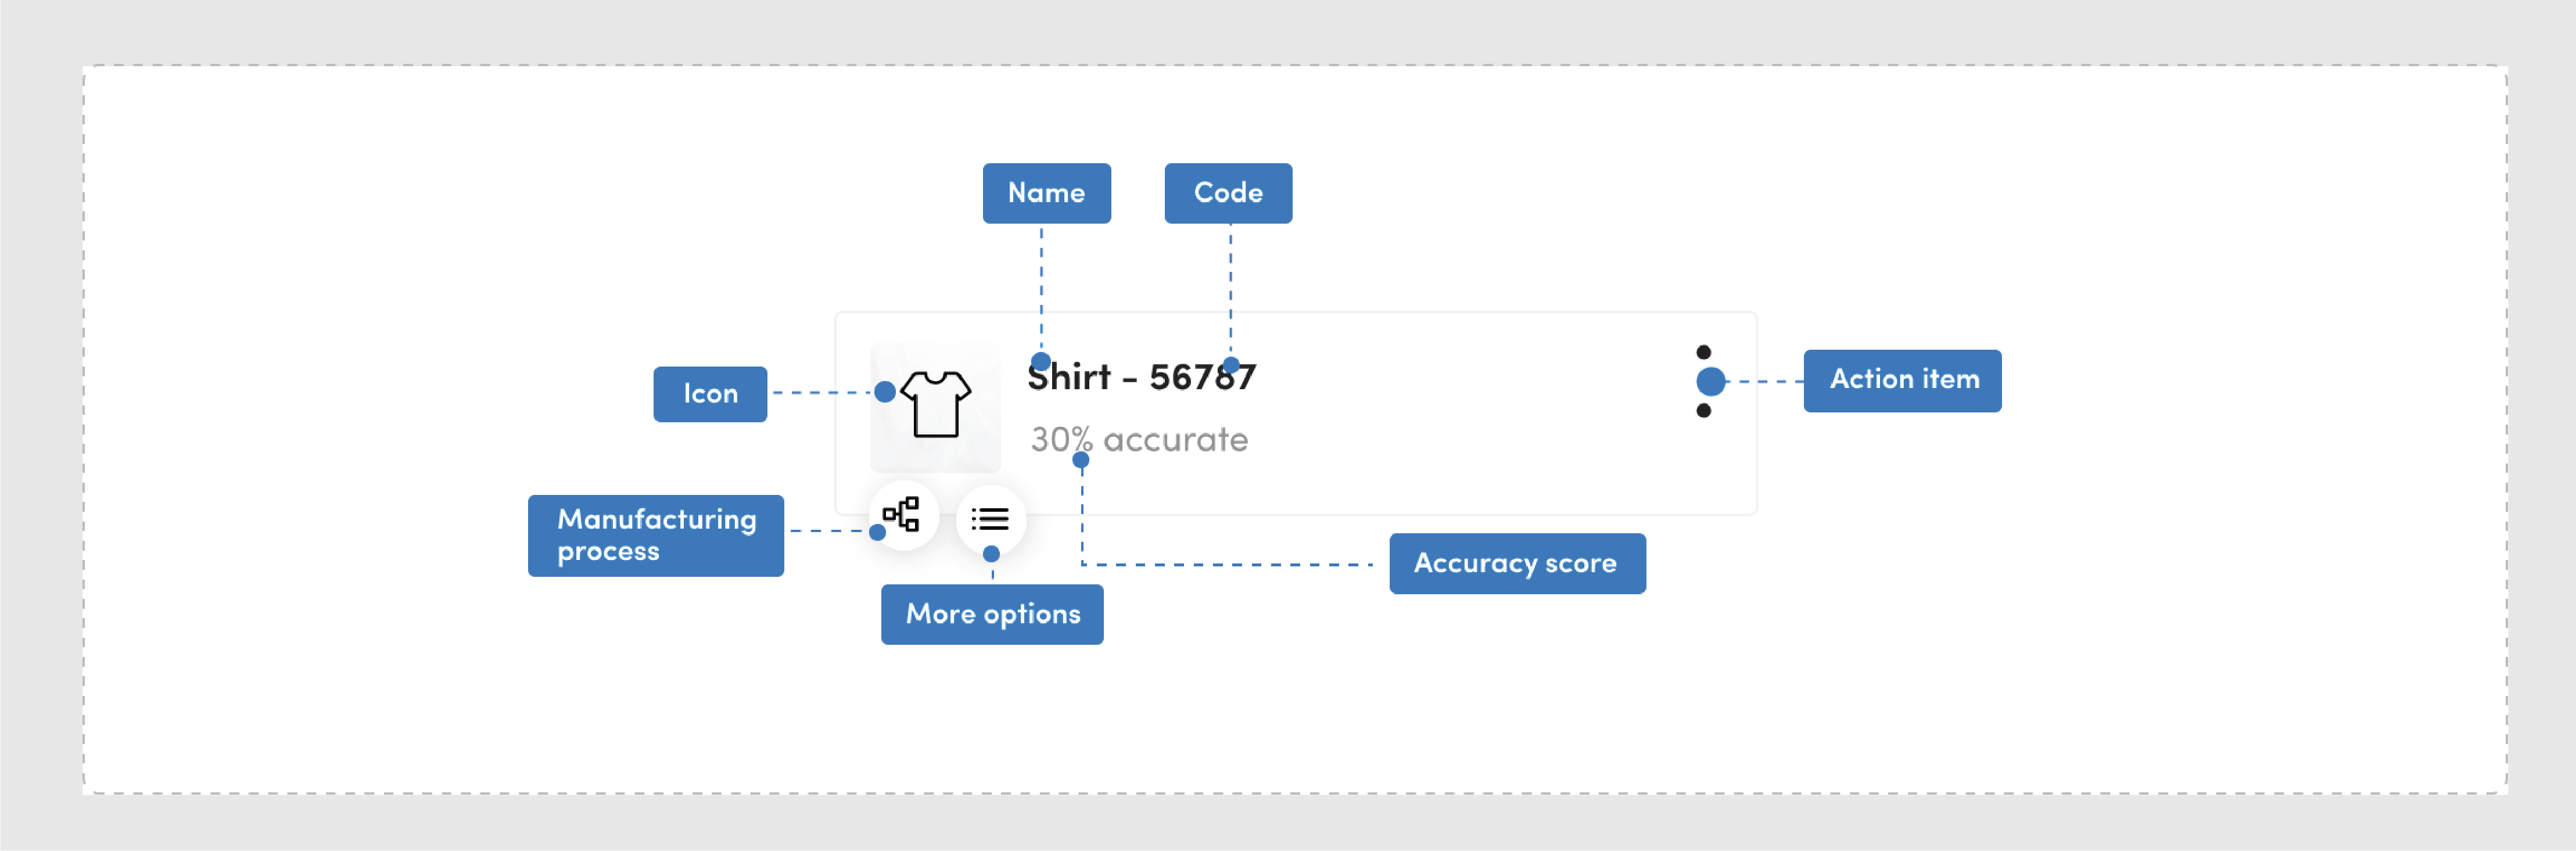
Task: Click the shirt icon thumbnail
Action: pos(935,405)
